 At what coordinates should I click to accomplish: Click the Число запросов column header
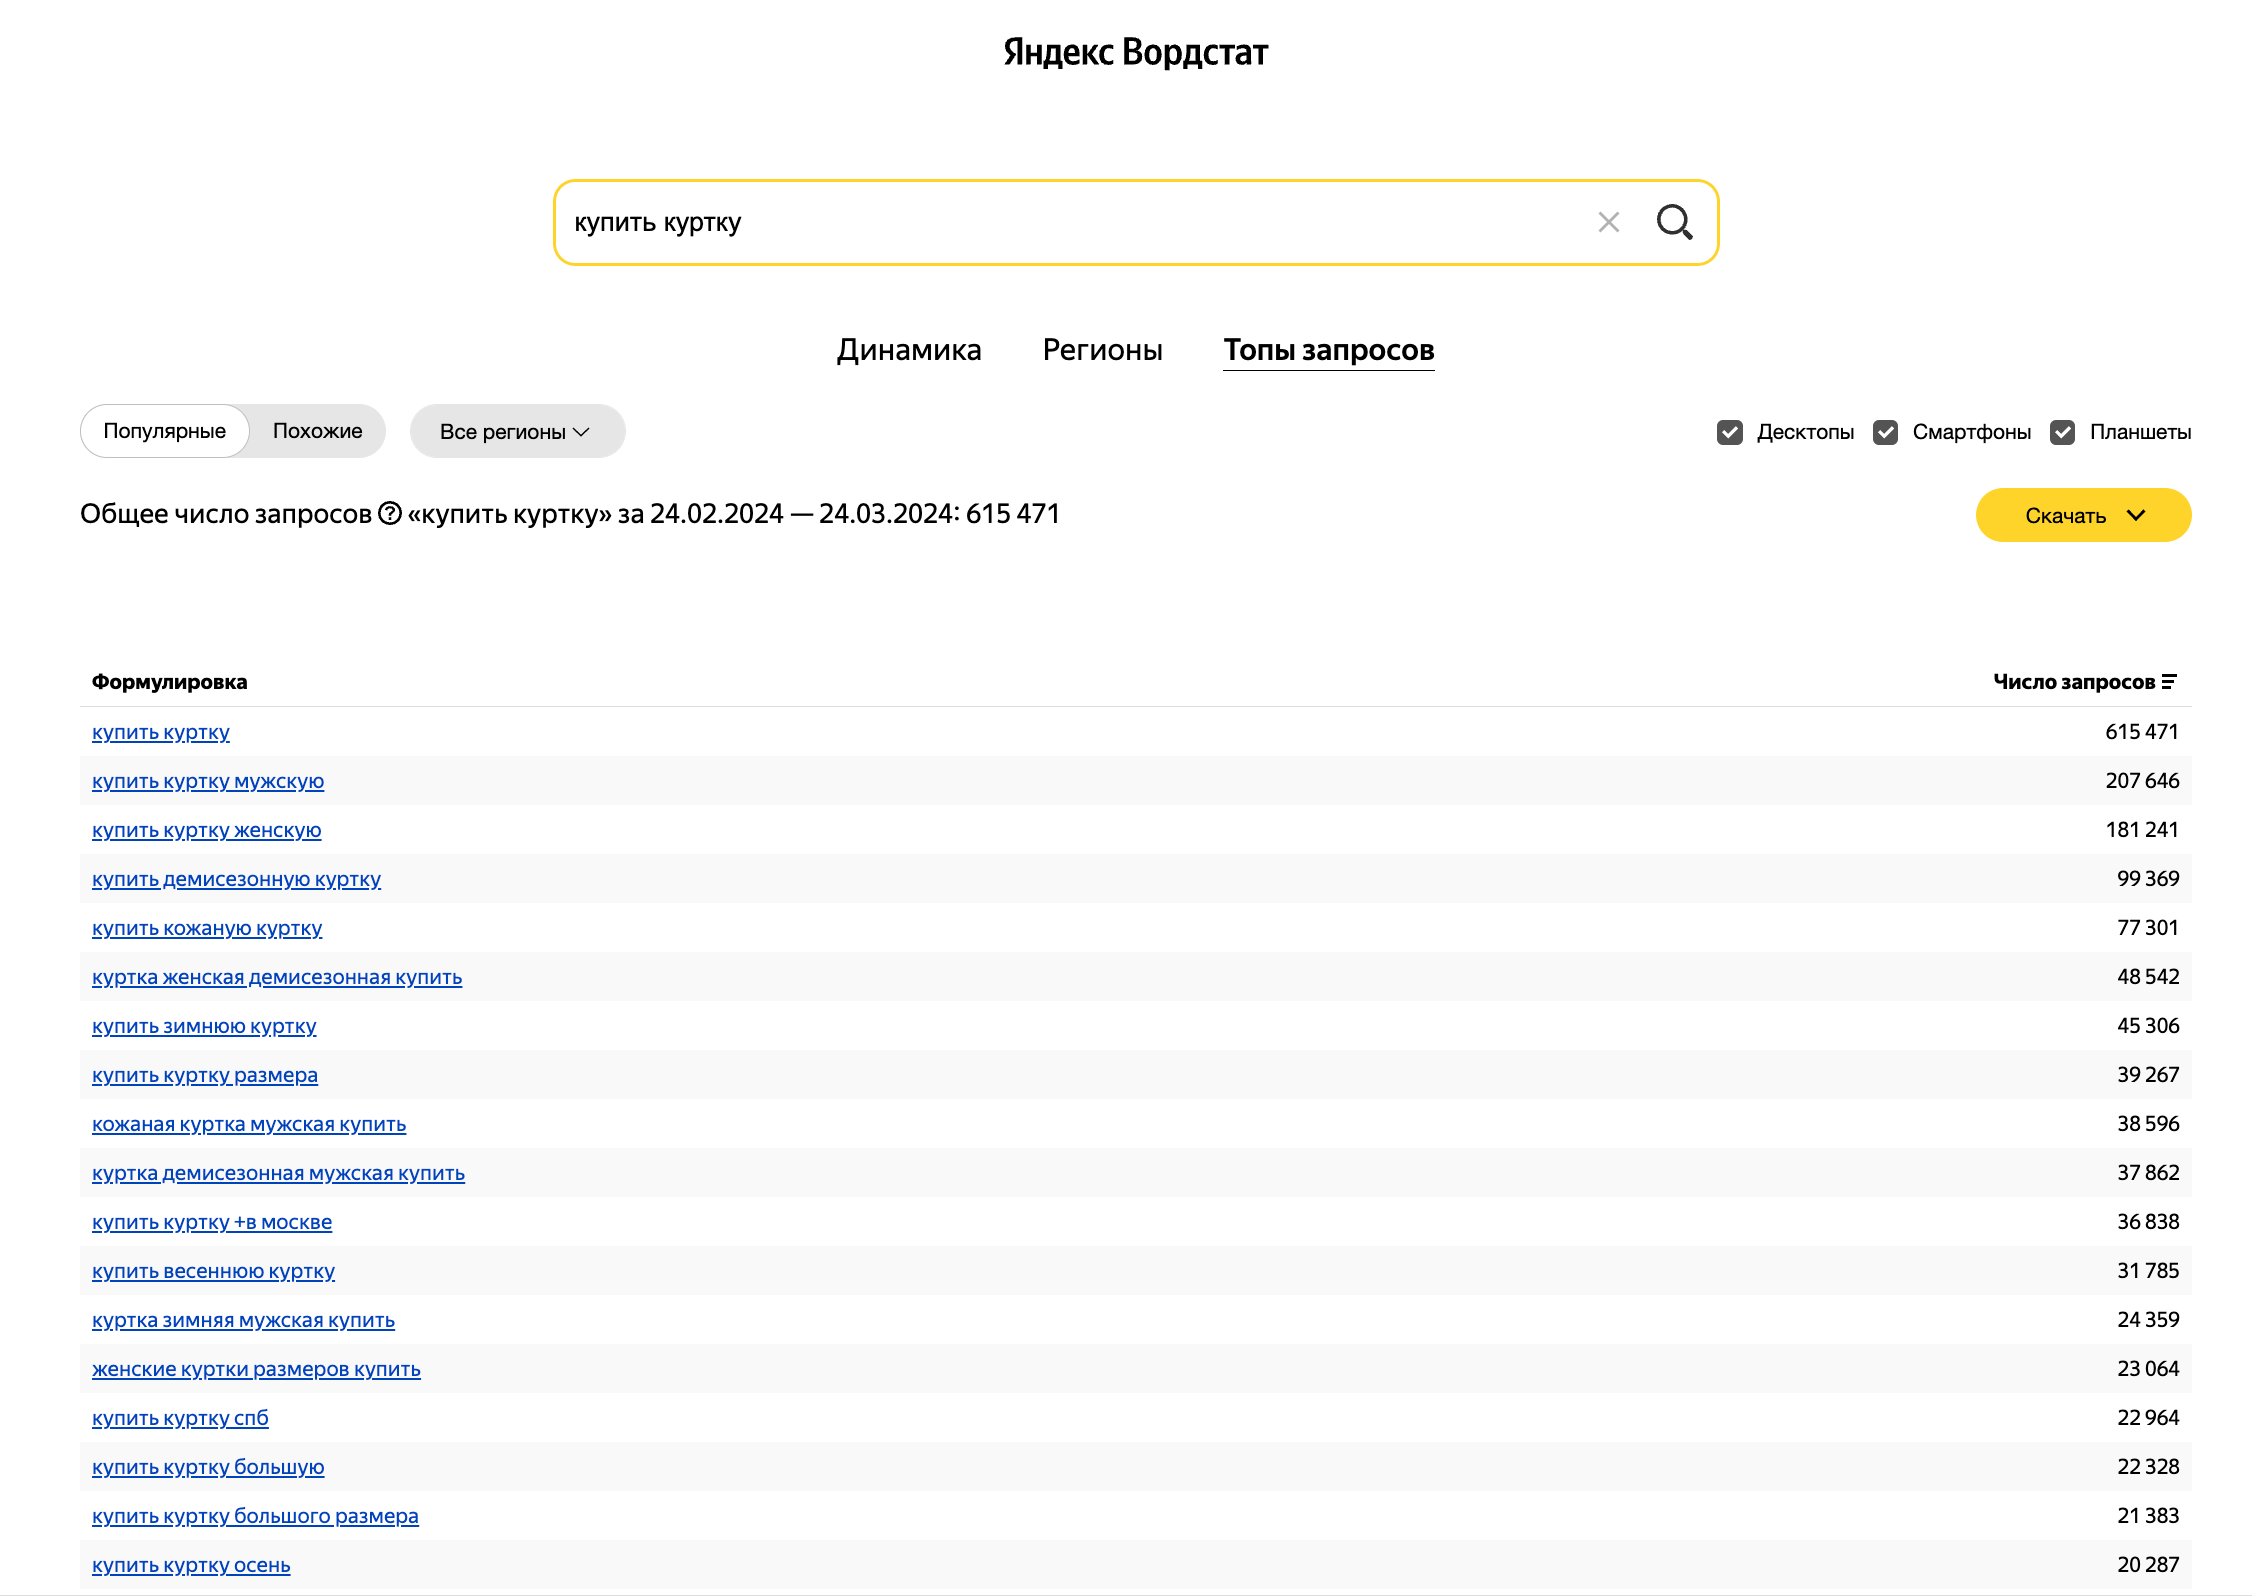2074,682
